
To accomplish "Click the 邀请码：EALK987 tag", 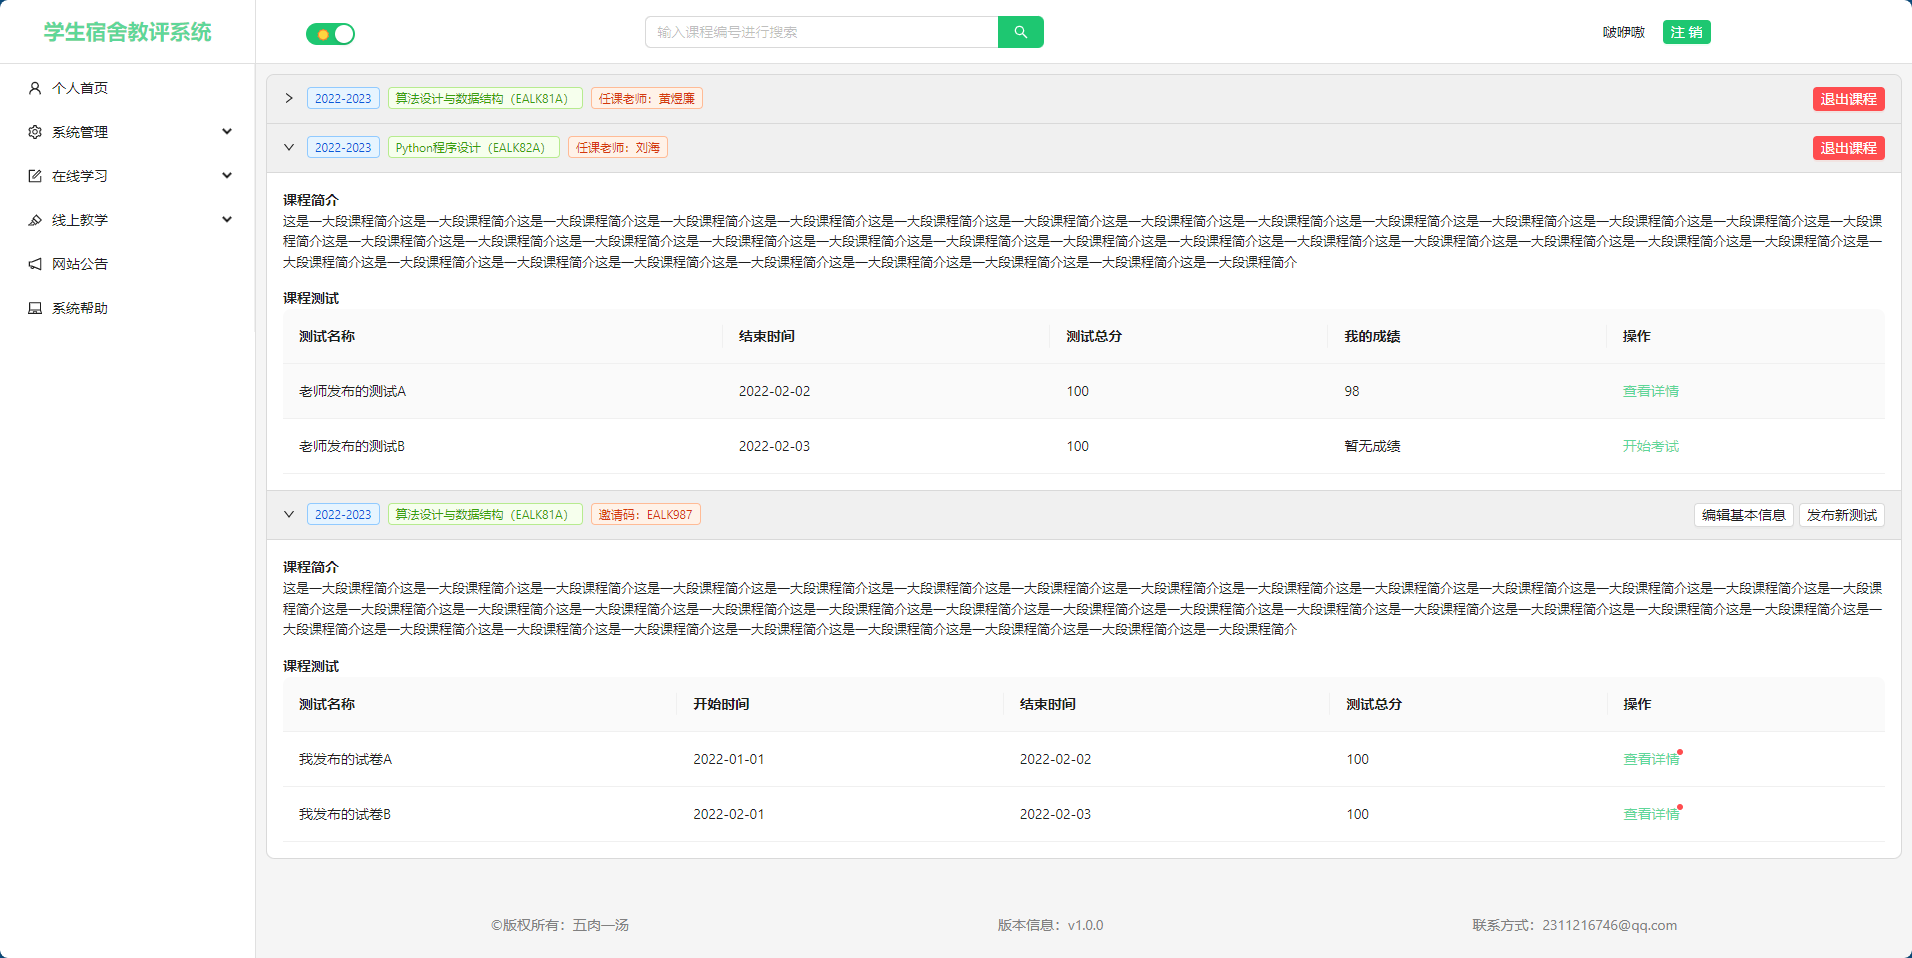I will tap(645, 514).
